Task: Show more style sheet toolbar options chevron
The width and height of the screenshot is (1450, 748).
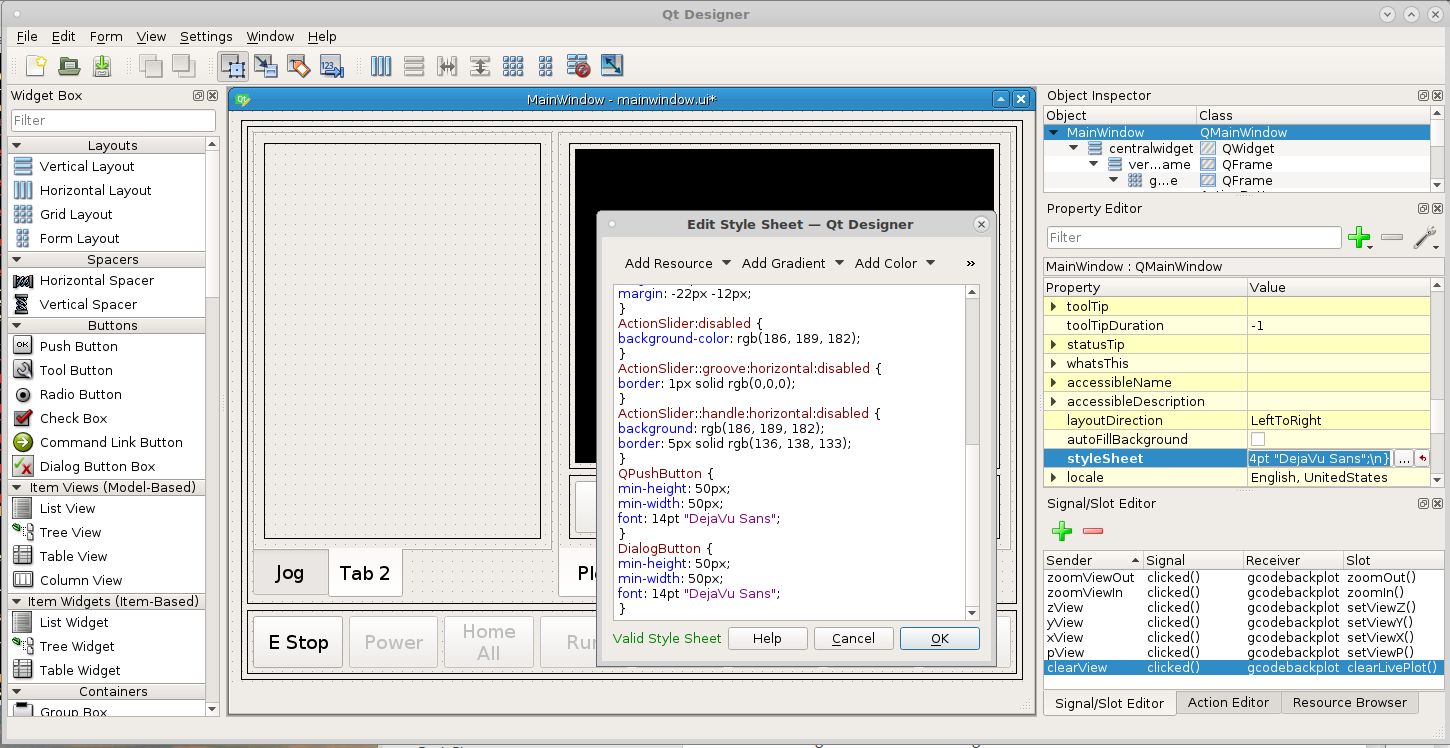Action: [x=970, y=263]
